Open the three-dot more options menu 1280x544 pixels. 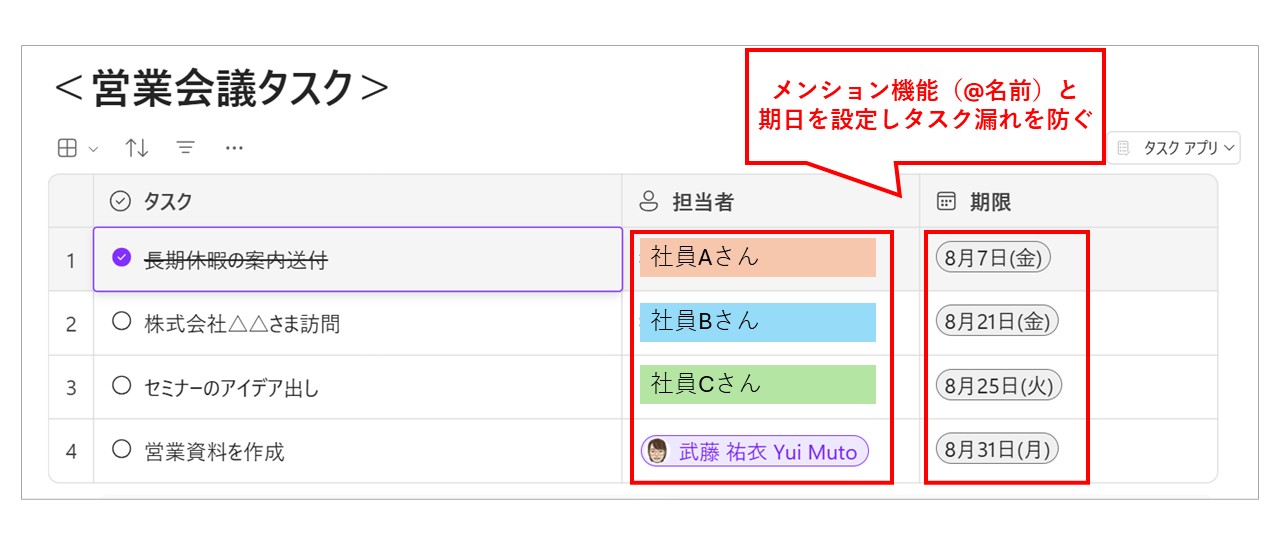[234, 149]
